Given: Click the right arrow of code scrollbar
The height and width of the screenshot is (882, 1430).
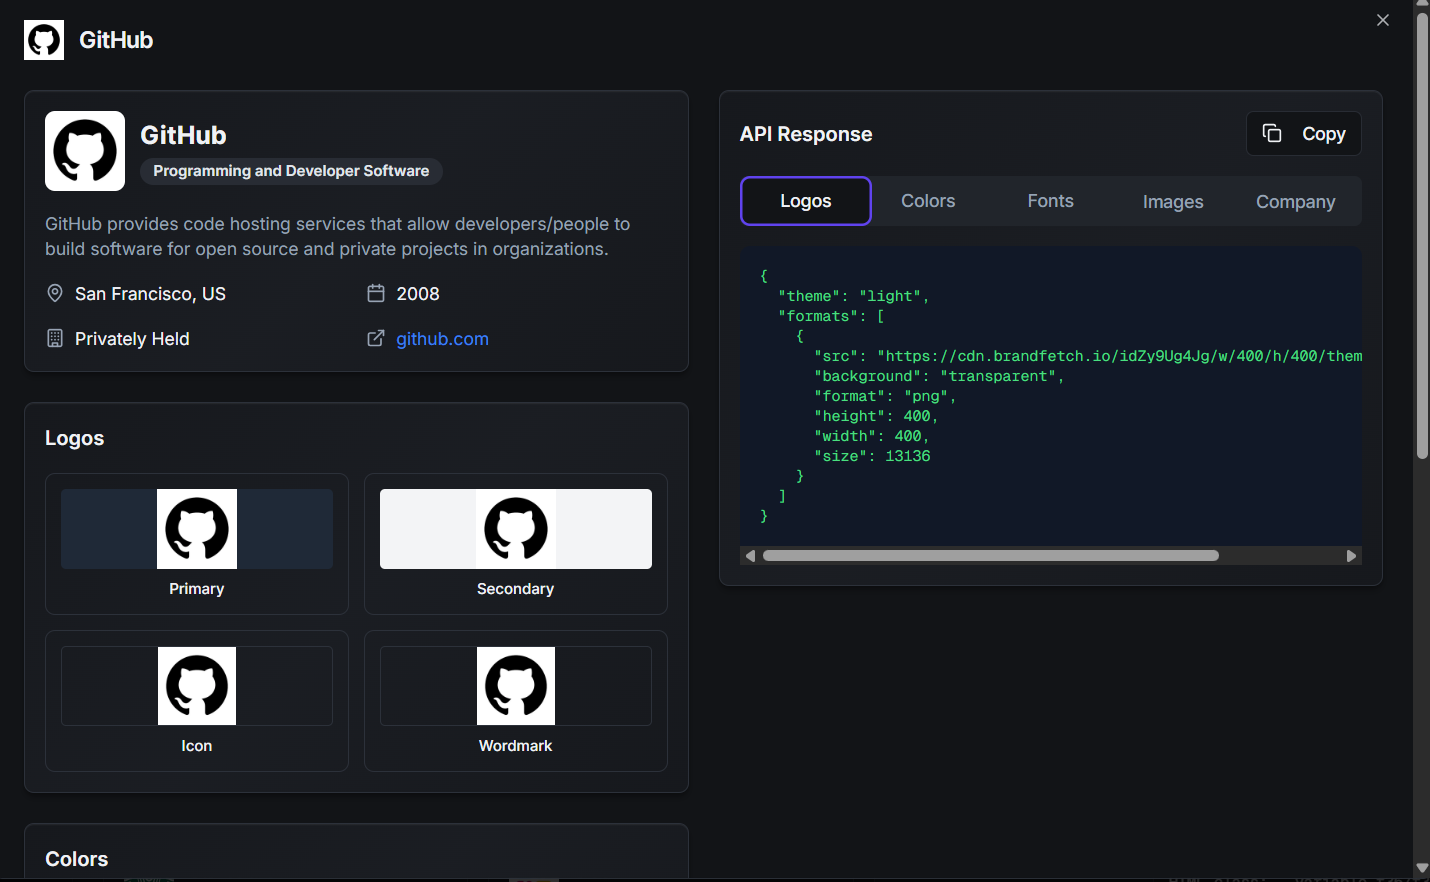Looking at the screenshot, I should coord(1352,556).
